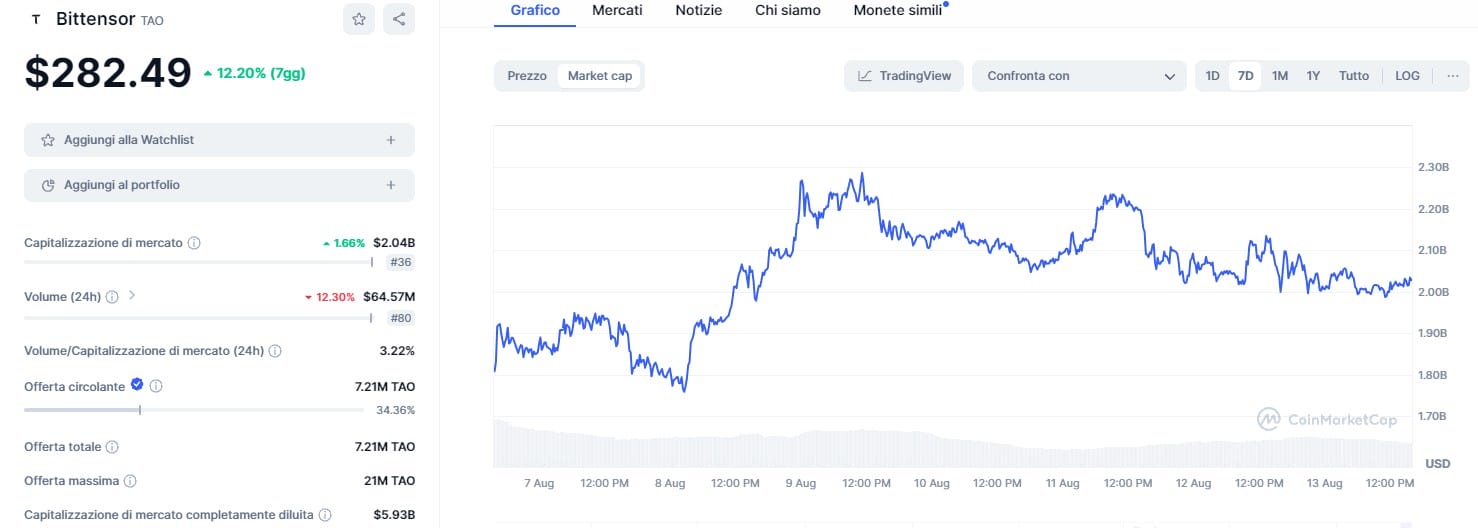The image size is (1478, 528).
Task: Click Aggiungi al portfolio button
Action: click(x=219, y=185)
